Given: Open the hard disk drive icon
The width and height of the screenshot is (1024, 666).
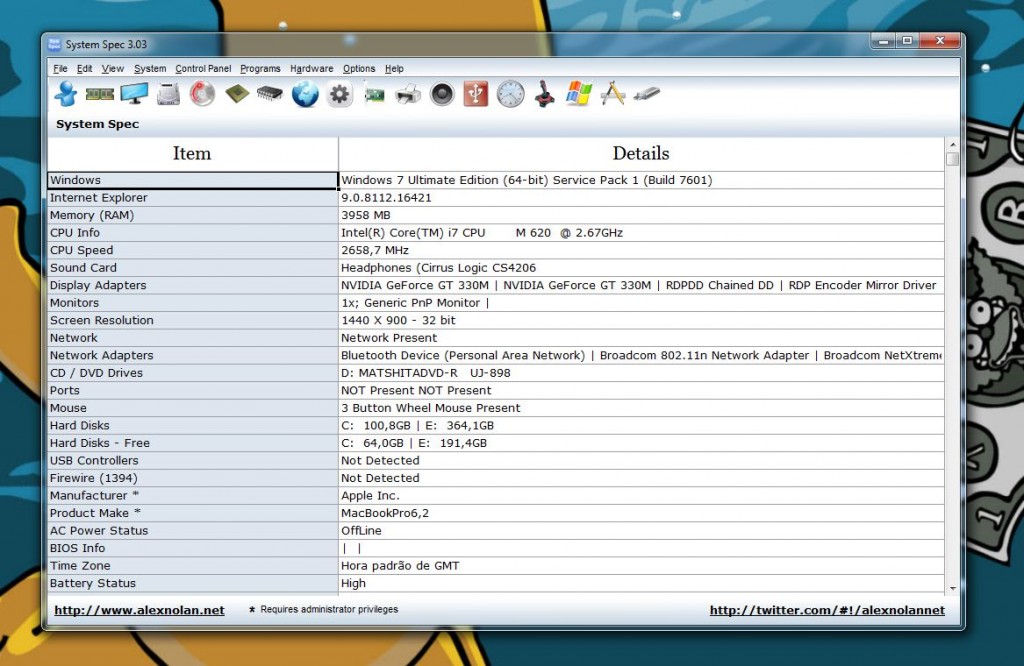Looking at the screenshot, I should pyautogui.click(x=168, y=94).
